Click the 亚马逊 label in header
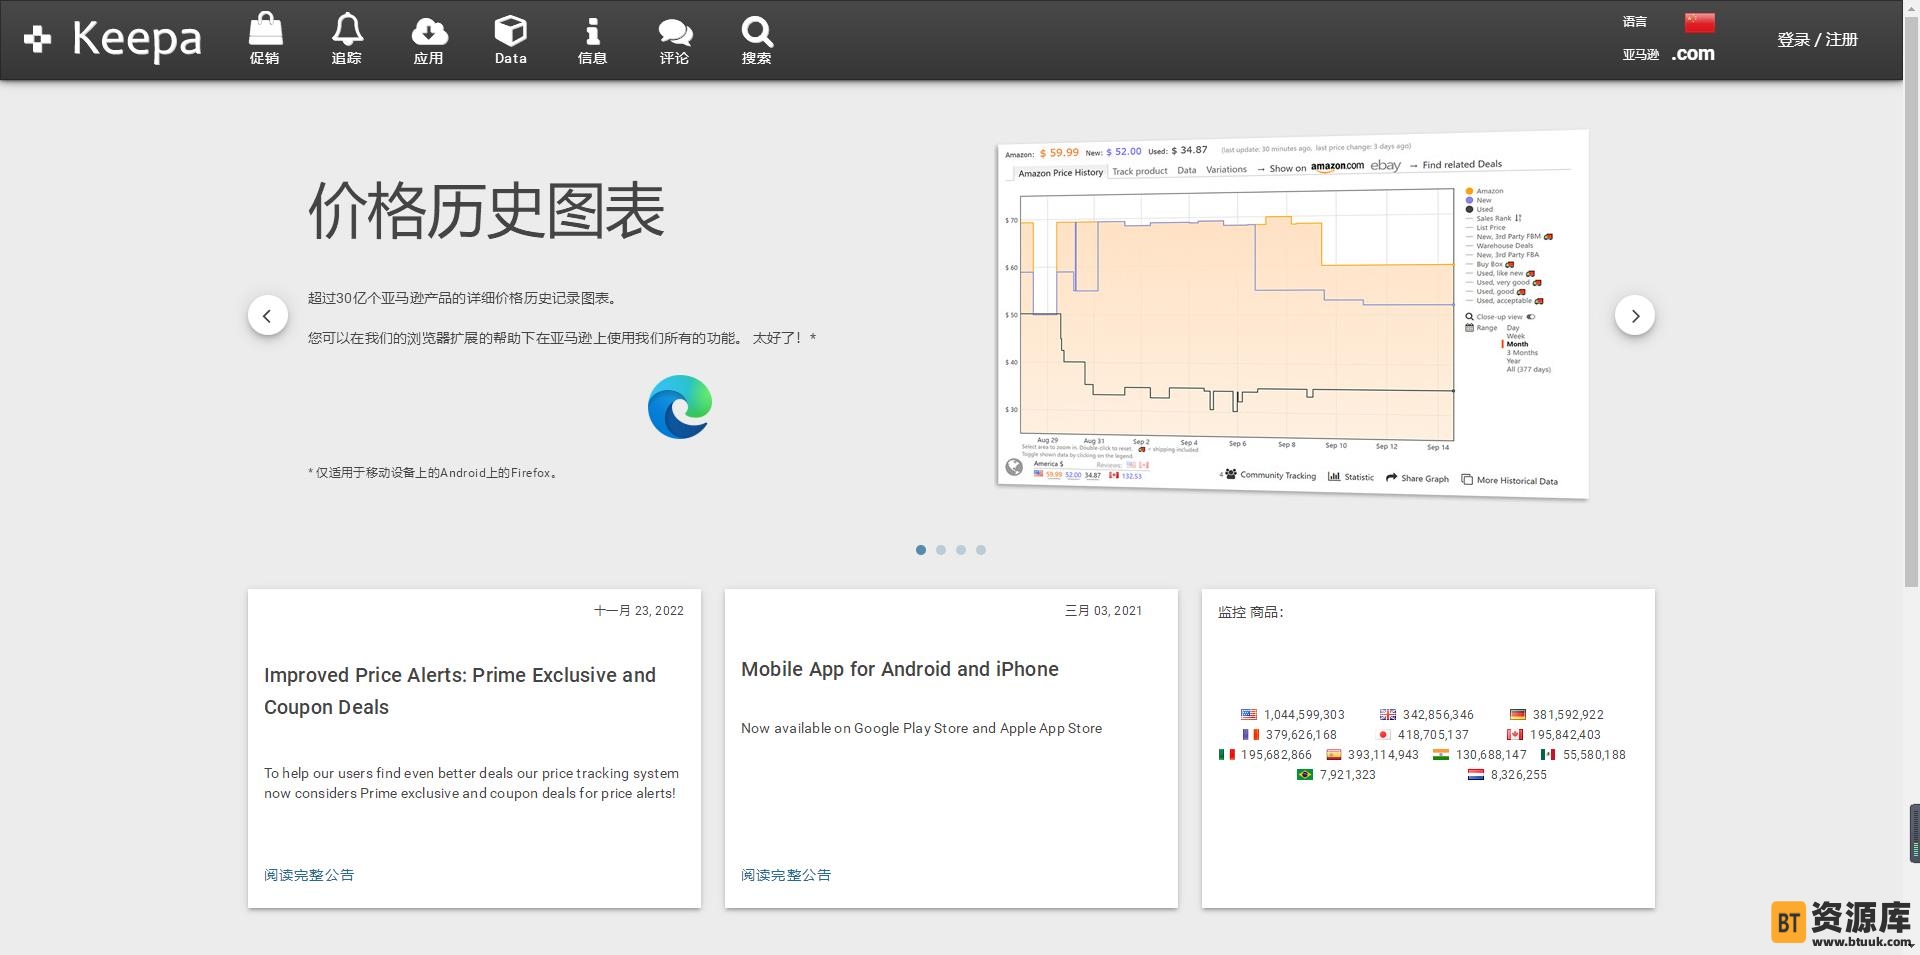This screenshot has width=1920, height=955. [x=1640, y=55]
